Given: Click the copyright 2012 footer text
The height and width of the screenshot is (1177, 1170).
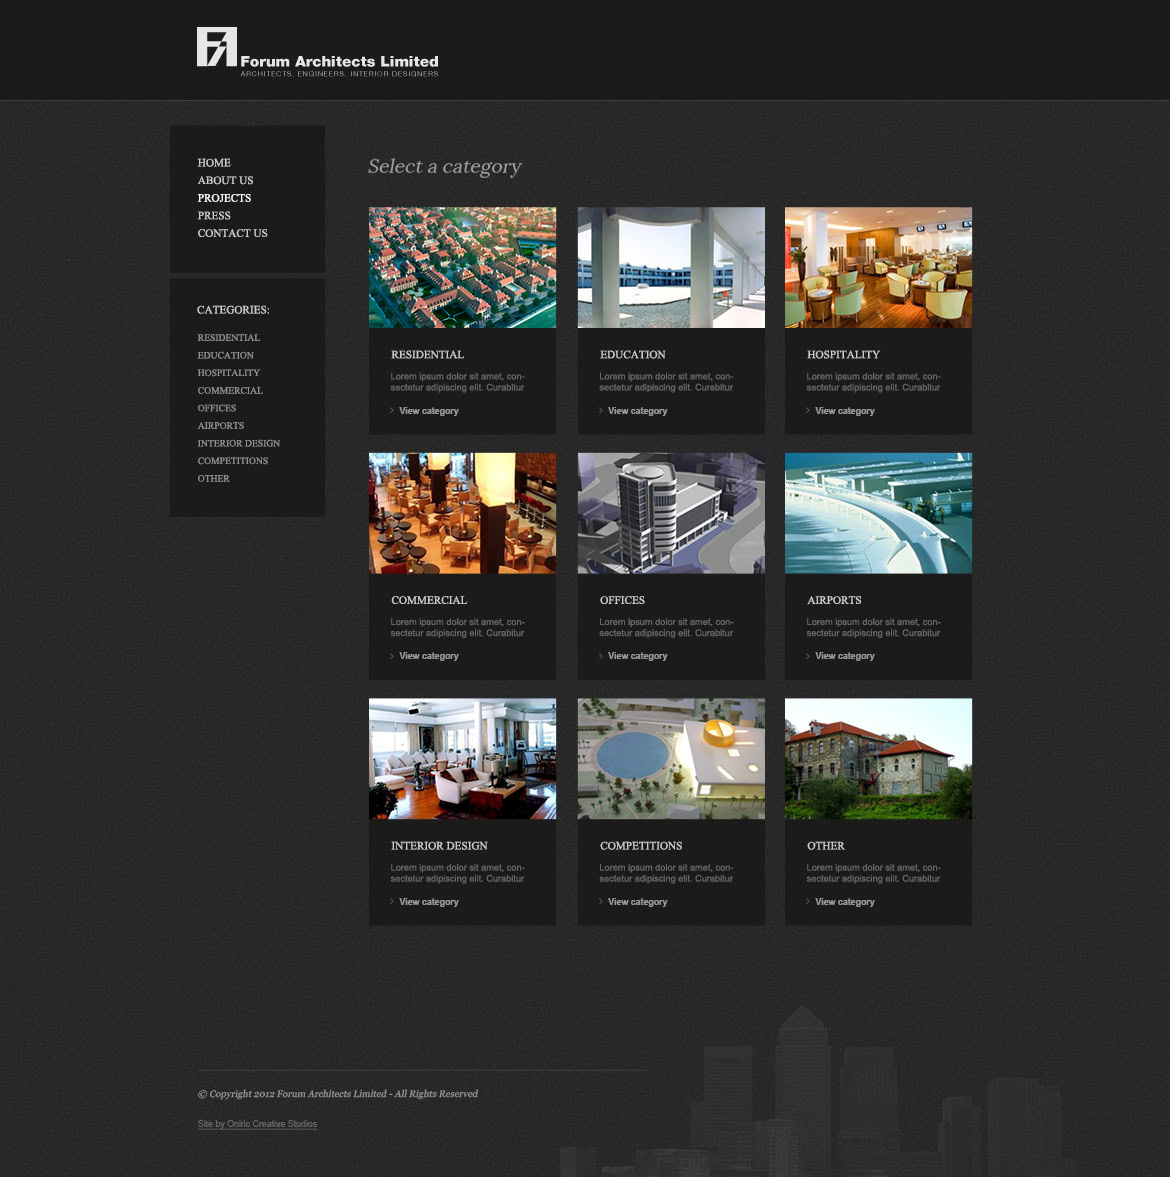Looking at the screenshot, I should point(338,1094).
